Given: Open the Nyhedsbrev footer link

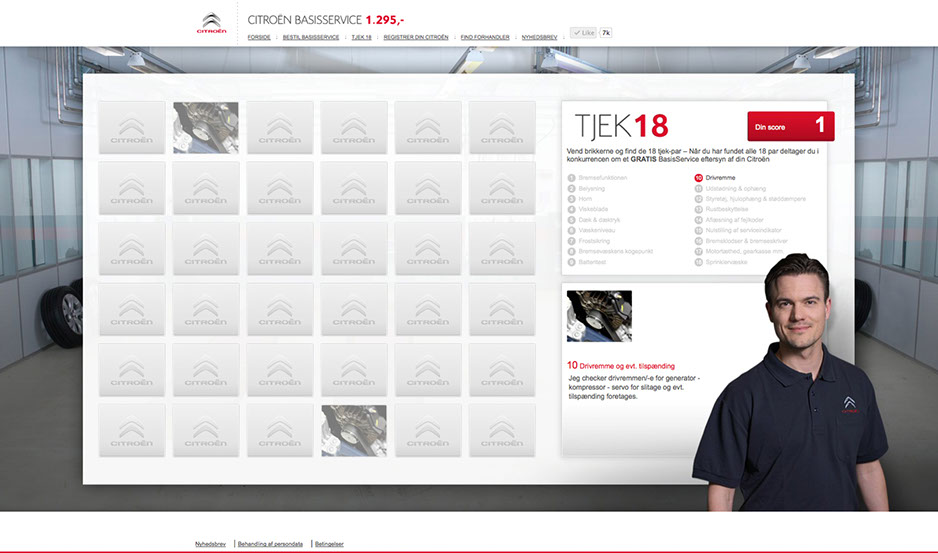Looking at the screenshot, I should (211, 544).
